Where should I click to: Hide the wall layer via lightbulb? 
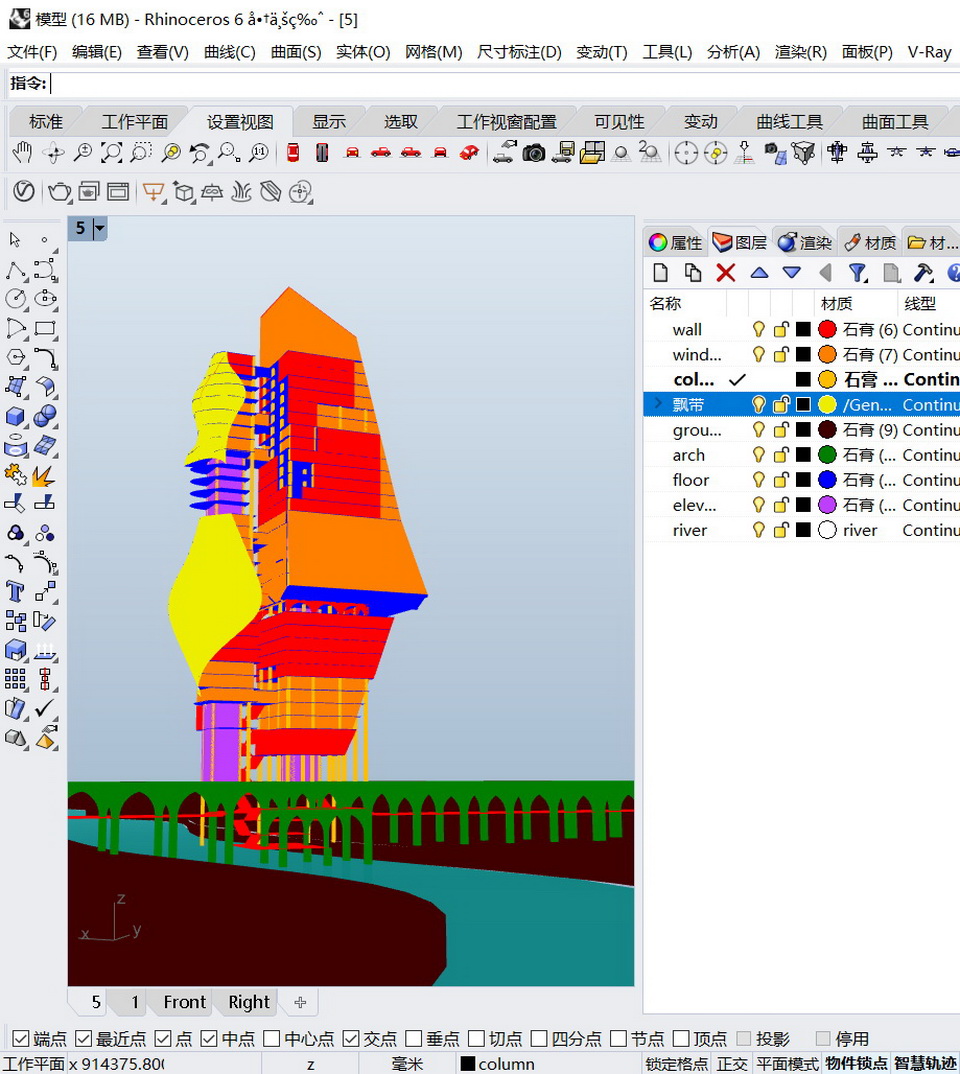759,329
